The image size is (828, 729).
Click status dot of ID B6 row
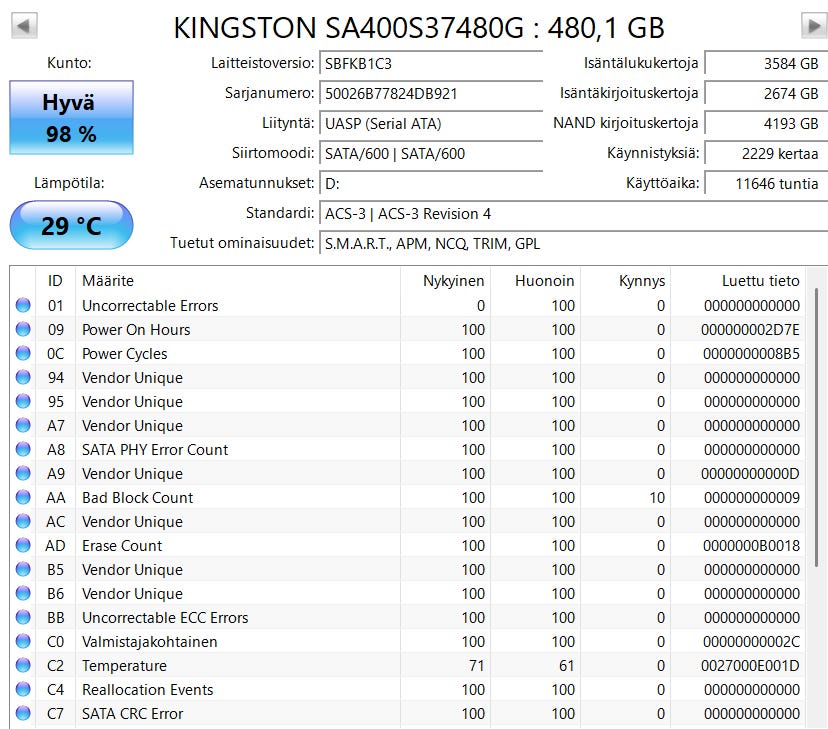click(x=23, y=593)
